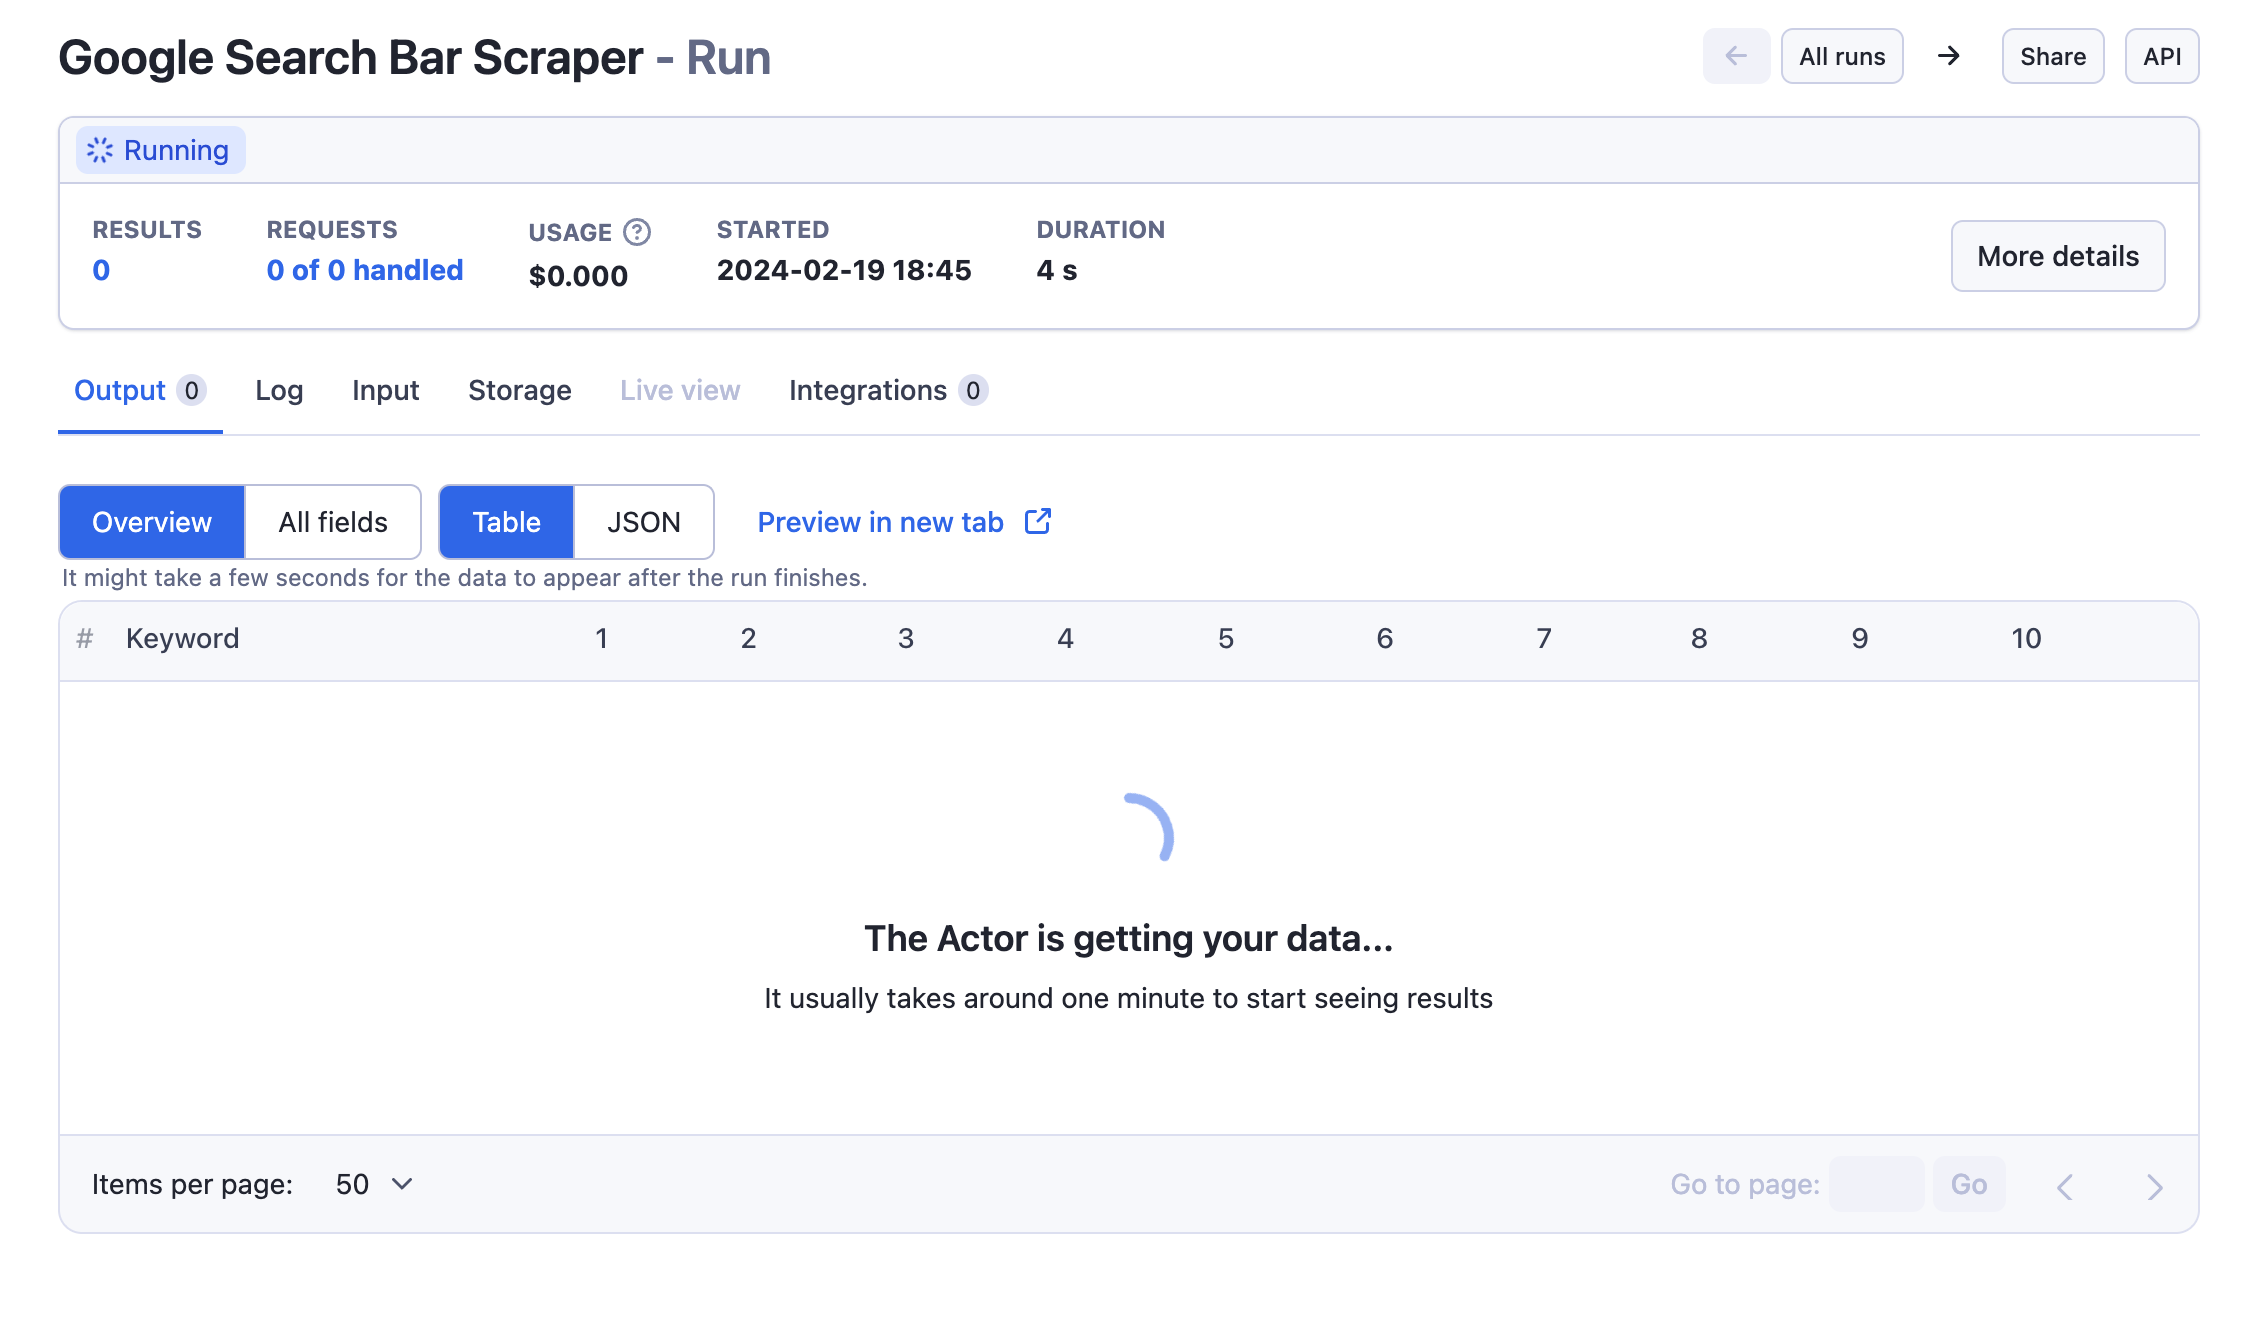Open the Usage help tooltip icon

[637, 232]
